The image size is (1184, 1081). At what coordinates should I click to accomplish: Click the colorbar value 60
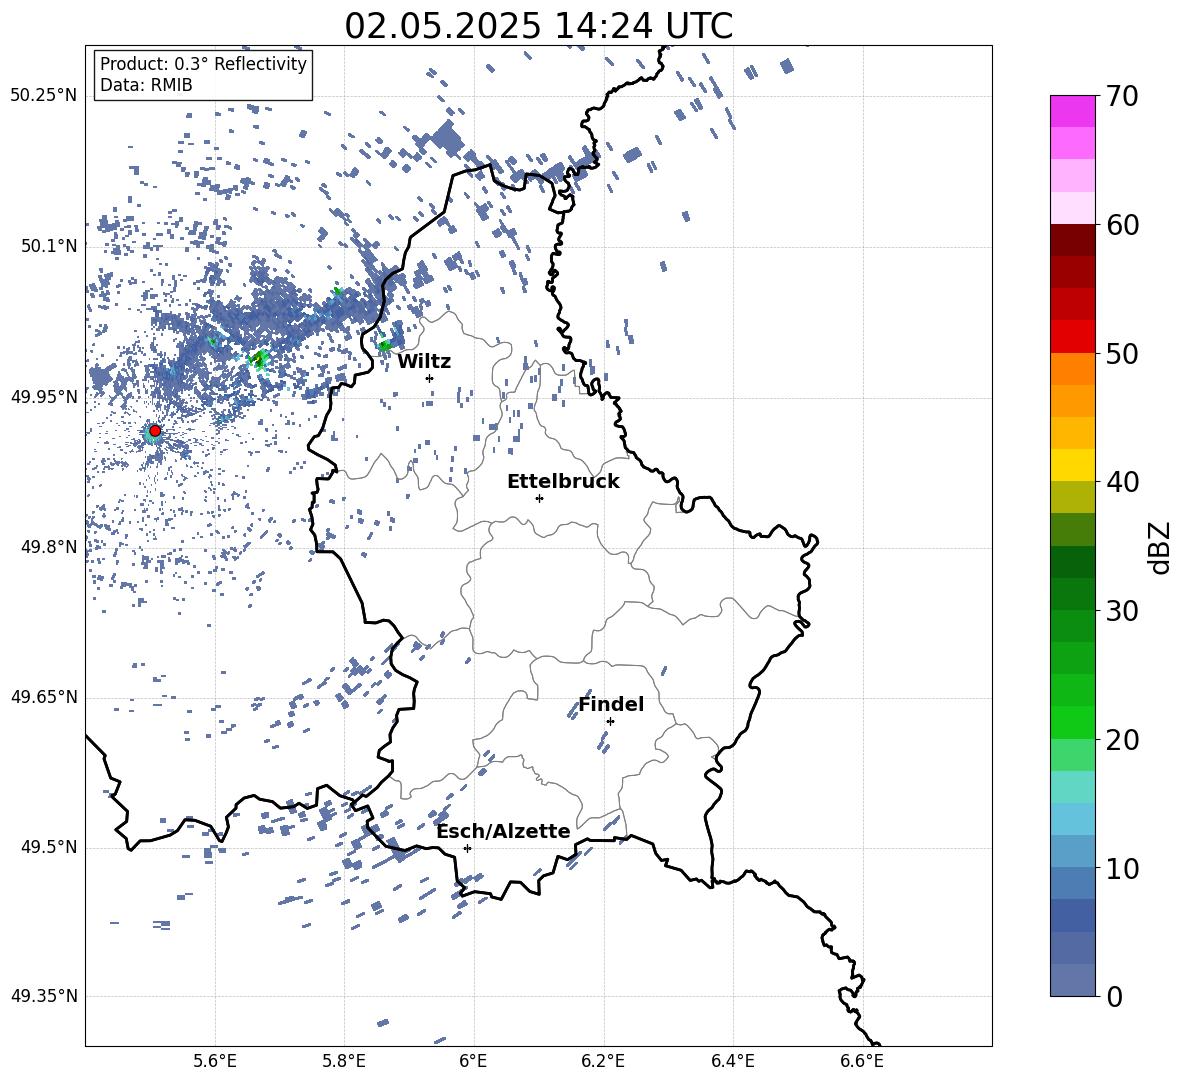1122,225
